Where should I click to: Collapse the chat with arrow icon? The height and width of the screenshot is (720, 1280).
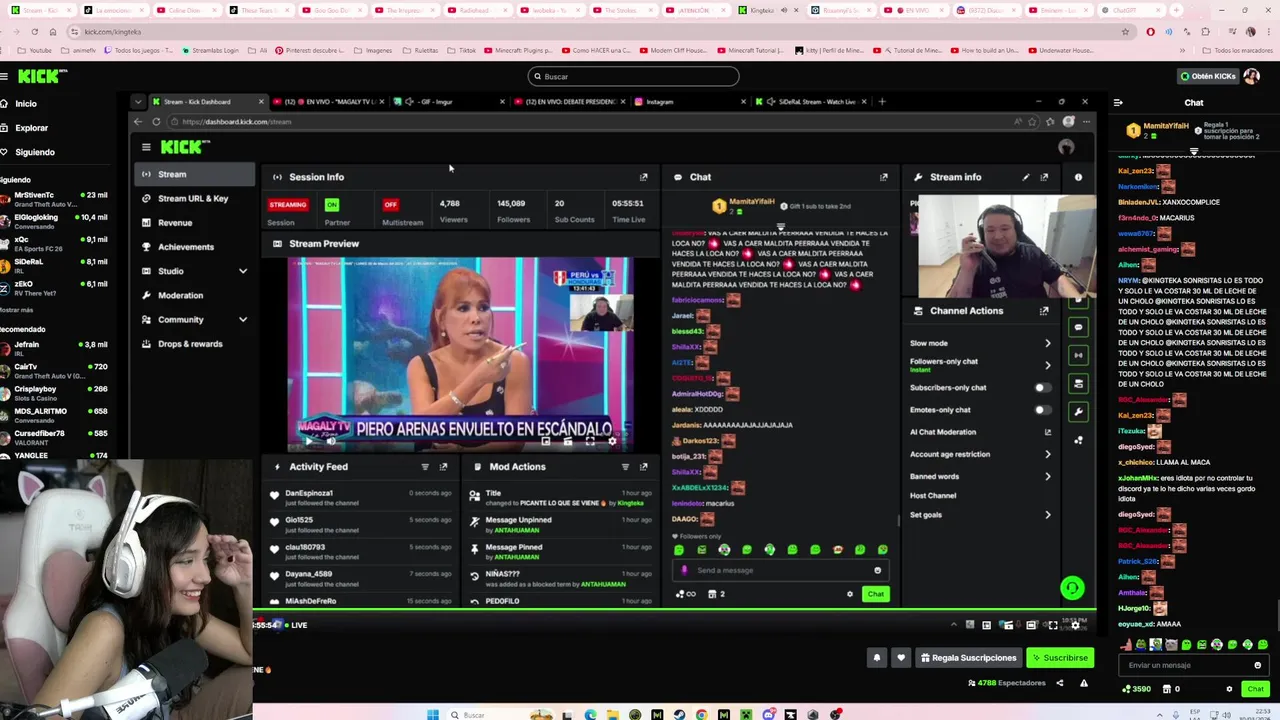(1118, 102)
